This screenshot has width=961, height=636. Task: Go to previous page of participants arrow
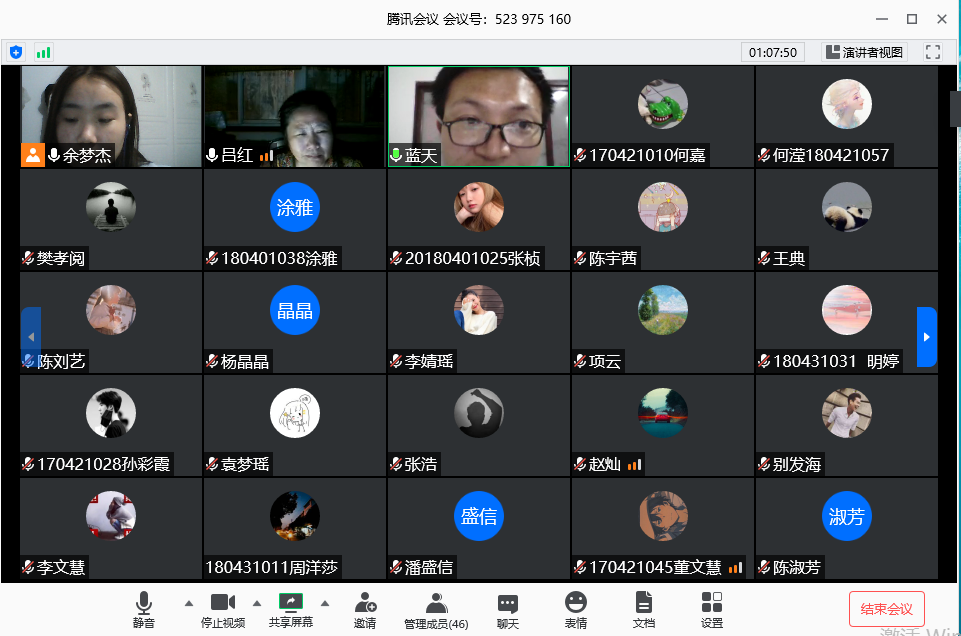pyautogui.click(x=31, y=337)
